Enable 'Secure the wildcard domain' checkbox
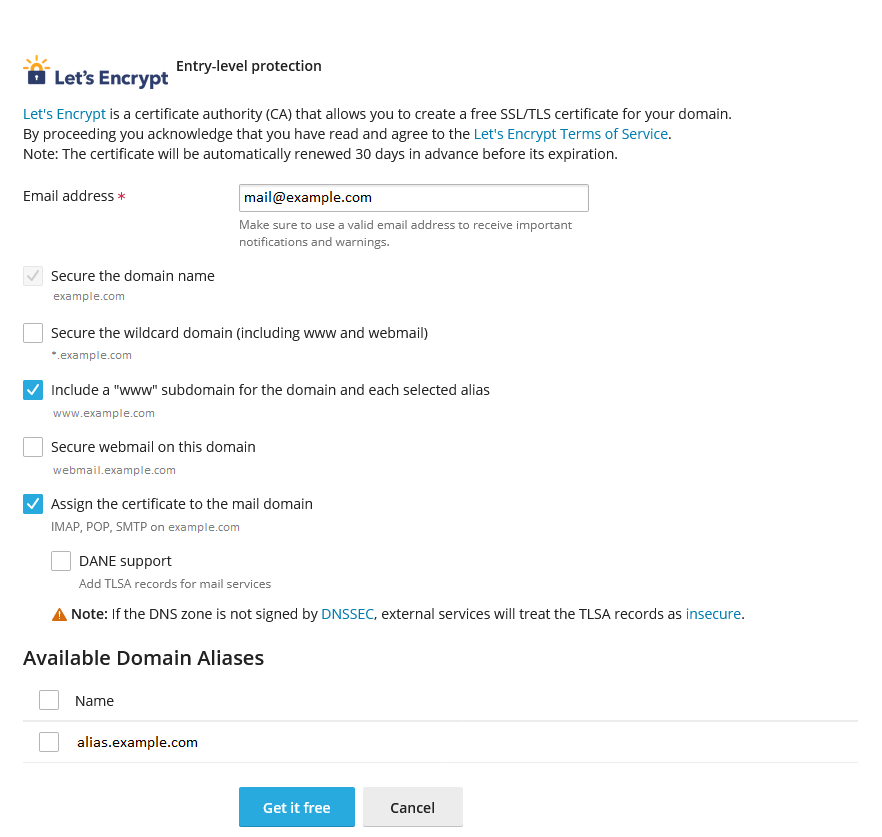Screen dimensions: 882x837 tap(32, 332)
